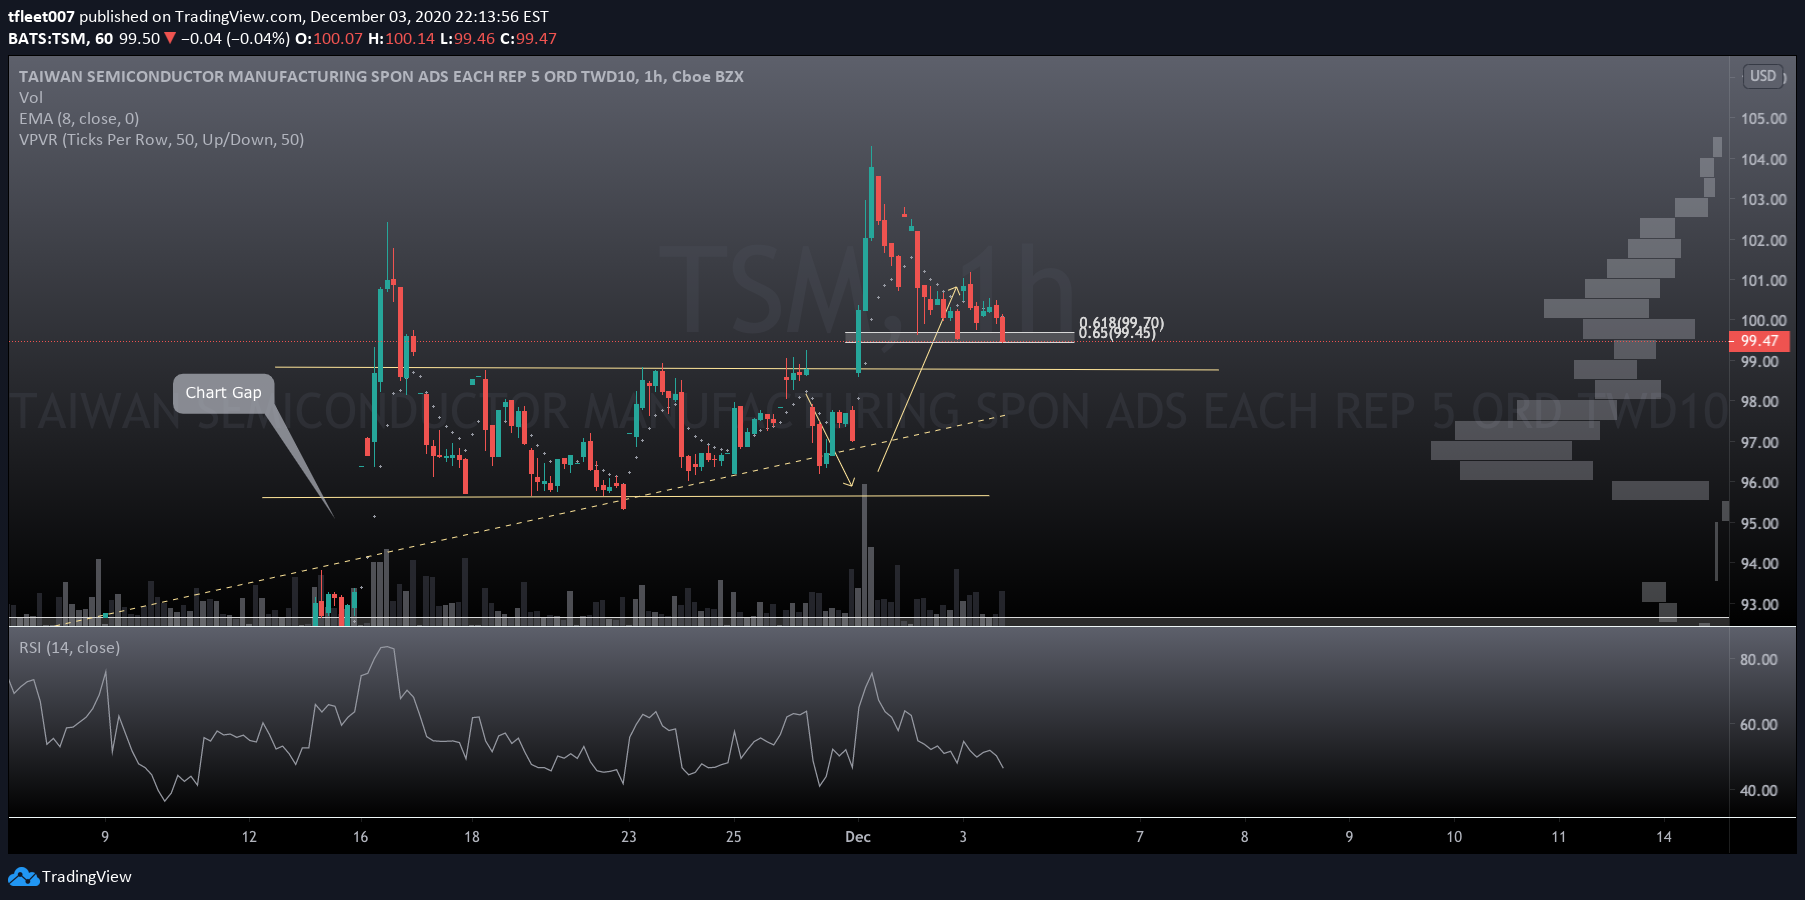Image resolution: width=1805 pixels, height=900 pixels.
Task: Click the 93.00 price axis label
Action: coord(1760,604)
